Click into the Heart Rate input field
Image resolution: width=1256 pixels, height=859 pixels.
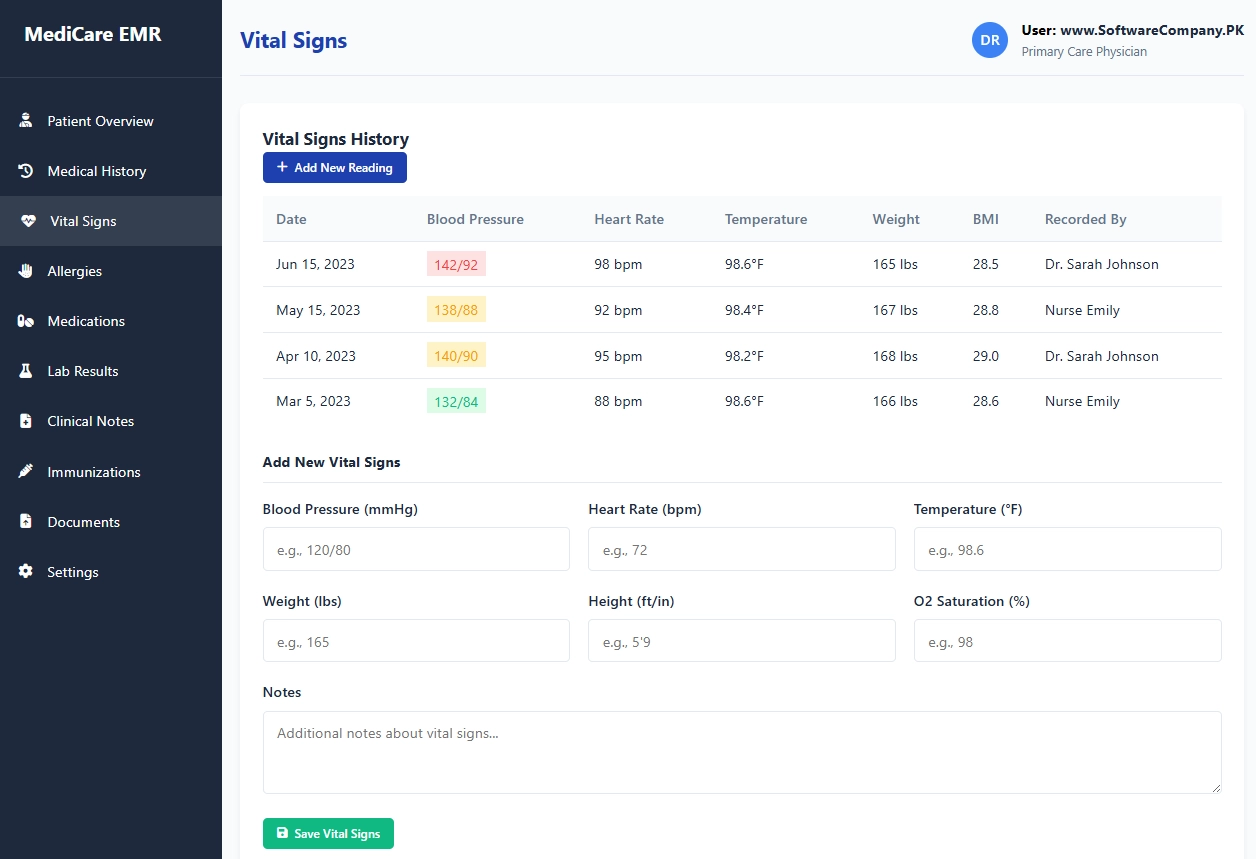pos(741,549)
